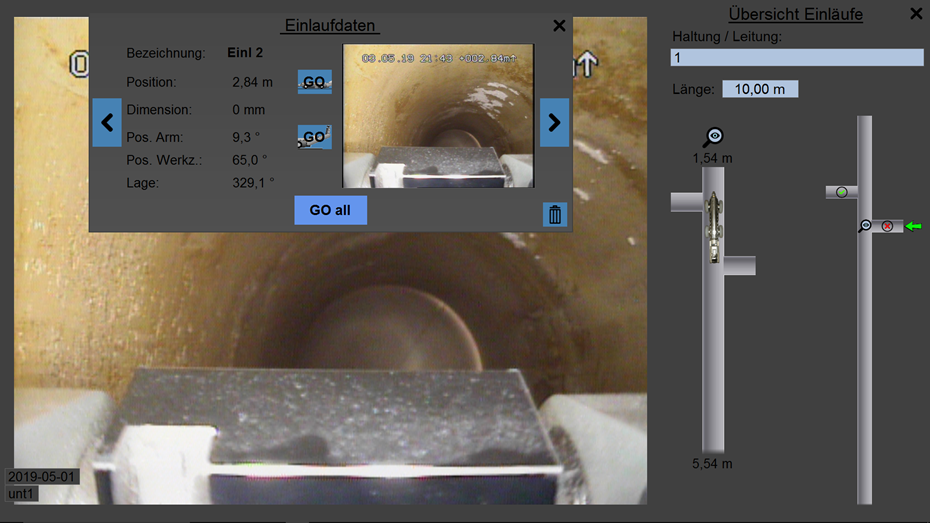Click the upper left branch of left pipe

[x=686, y=203]
